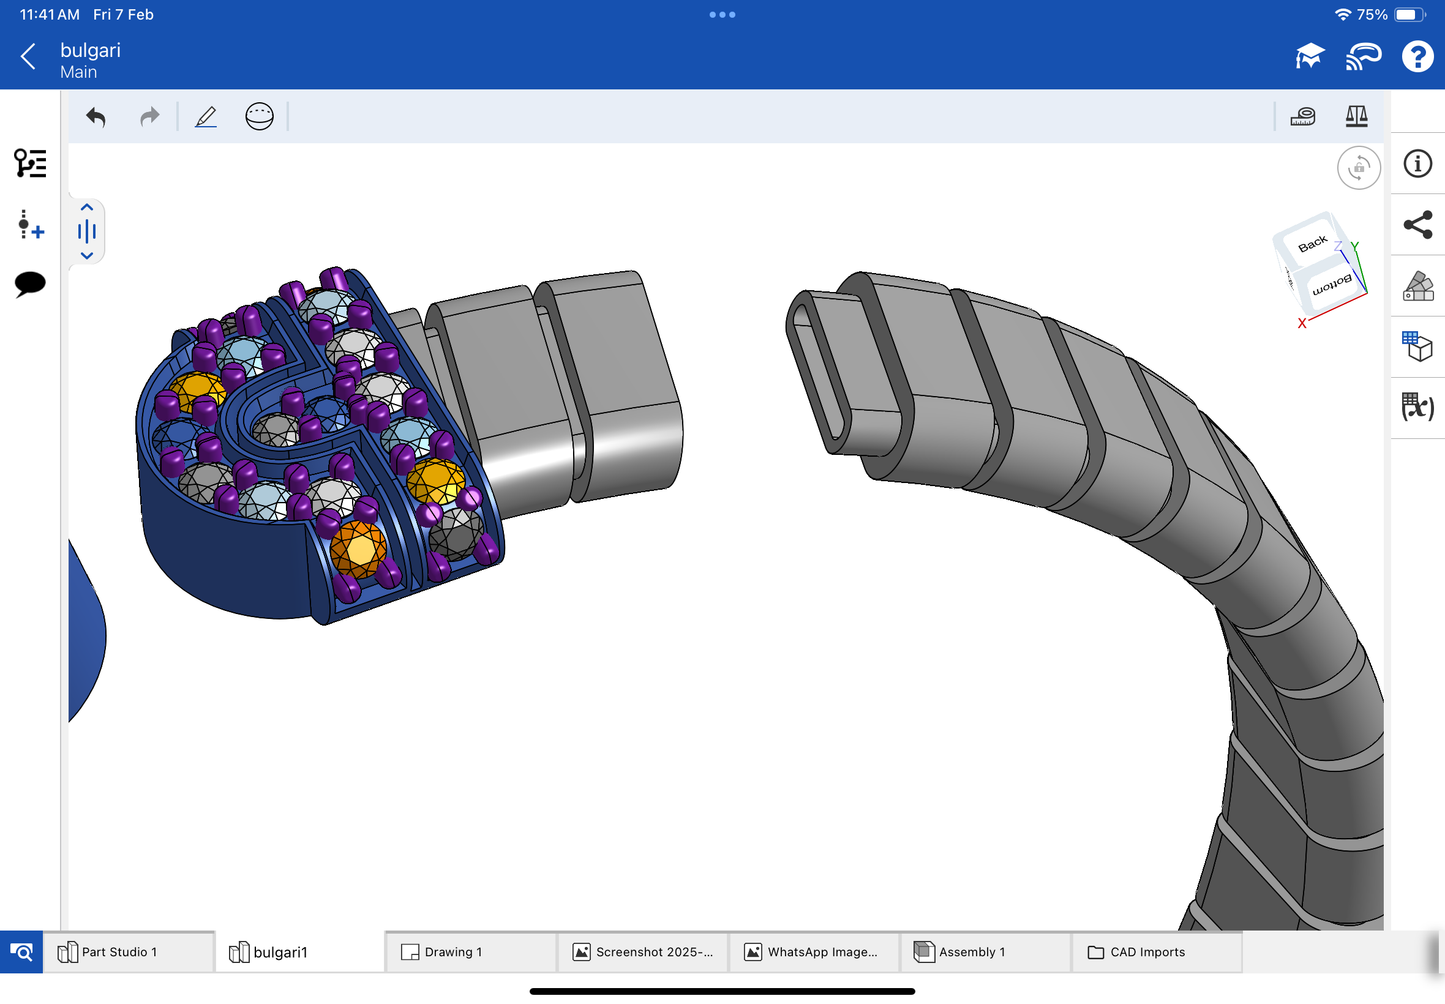Collapse the panel handle down chevron
Image resolution: width=1445 pixels, height=1004 pixels.
87,256
